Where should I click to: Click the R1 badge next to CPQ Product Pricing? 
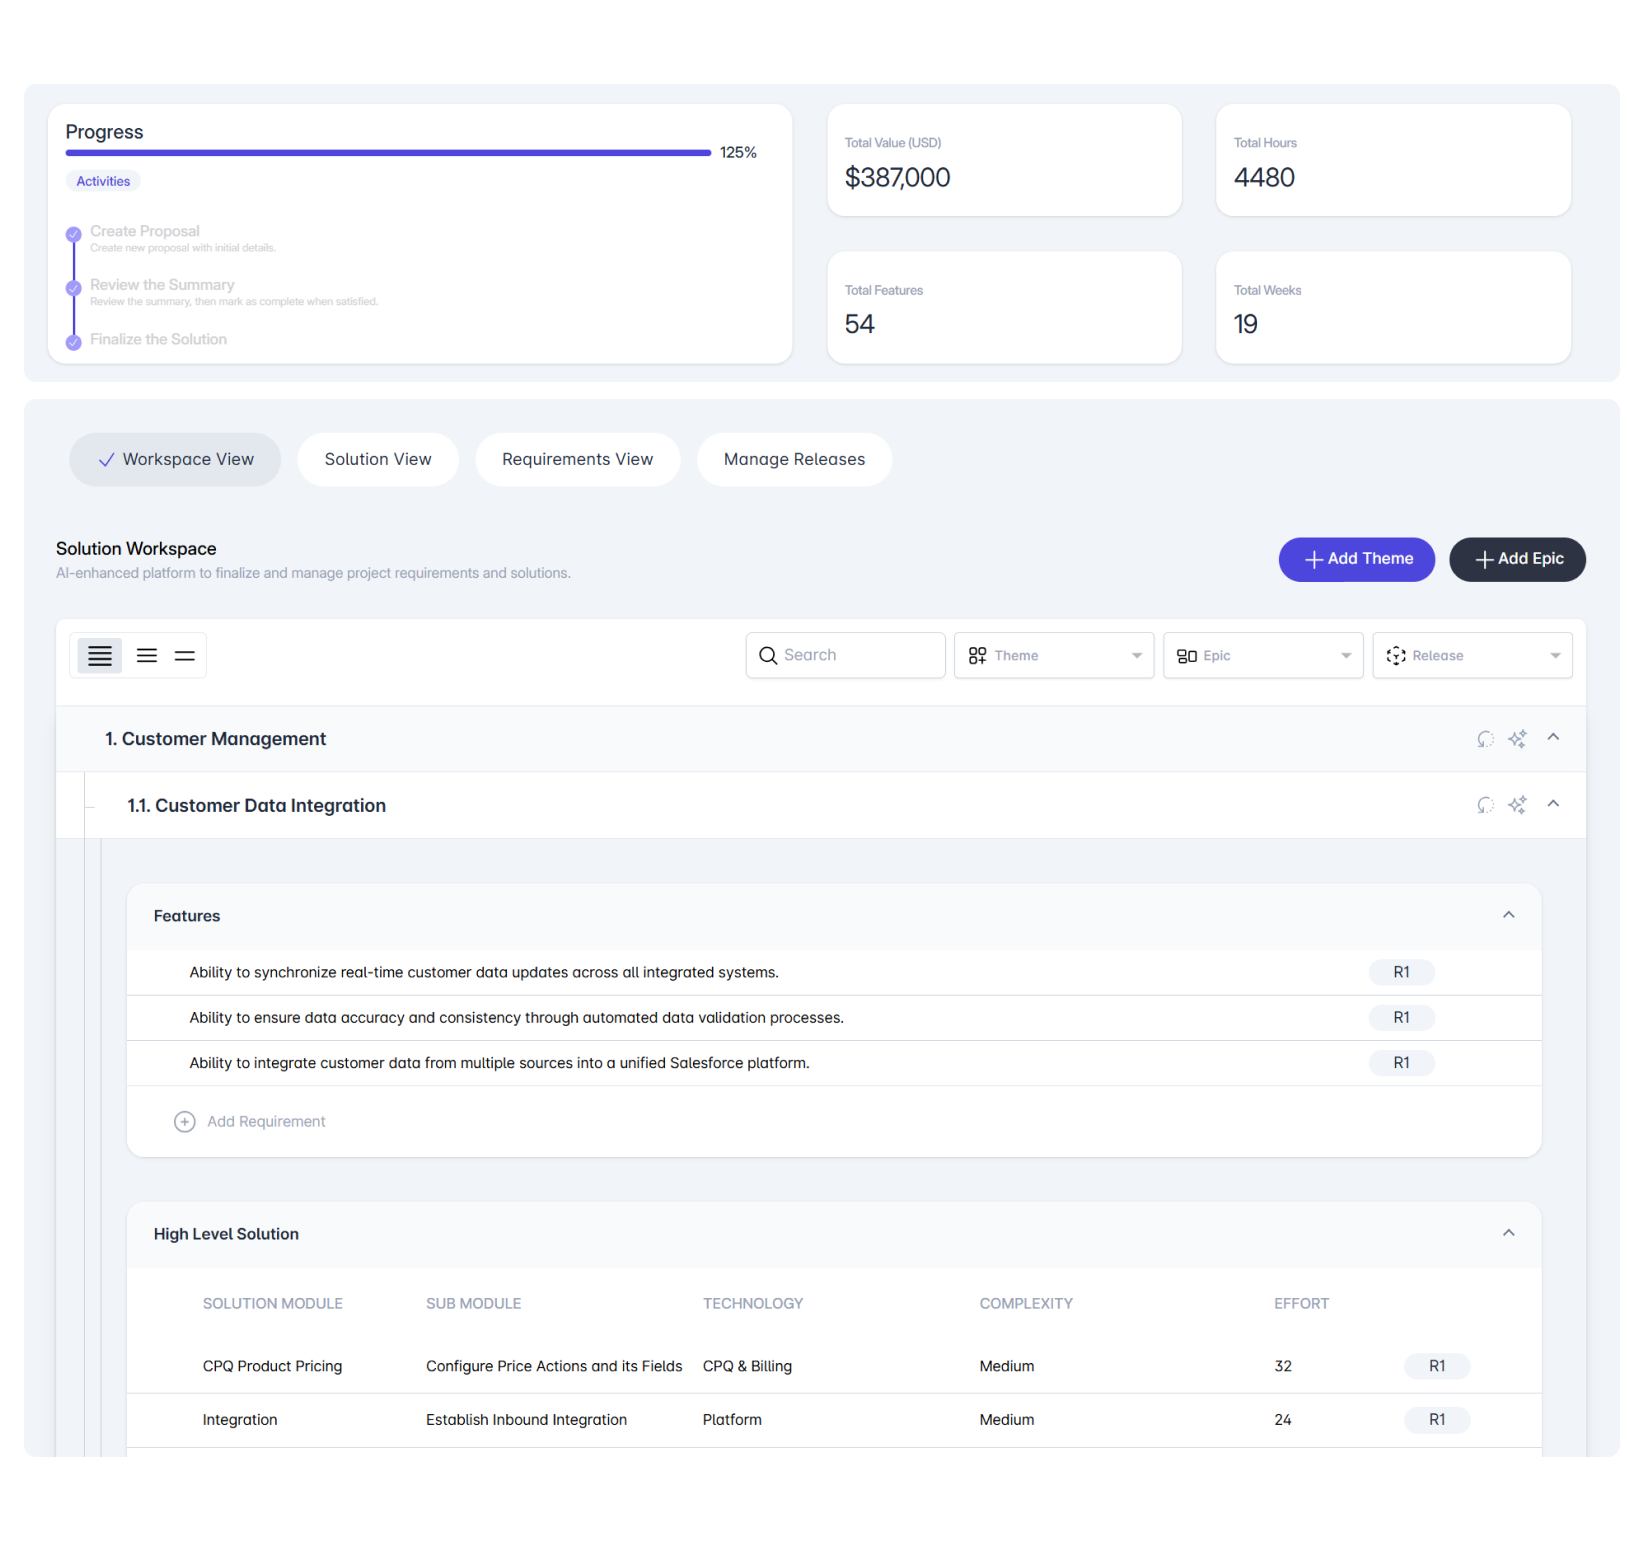[1436, 1366]
